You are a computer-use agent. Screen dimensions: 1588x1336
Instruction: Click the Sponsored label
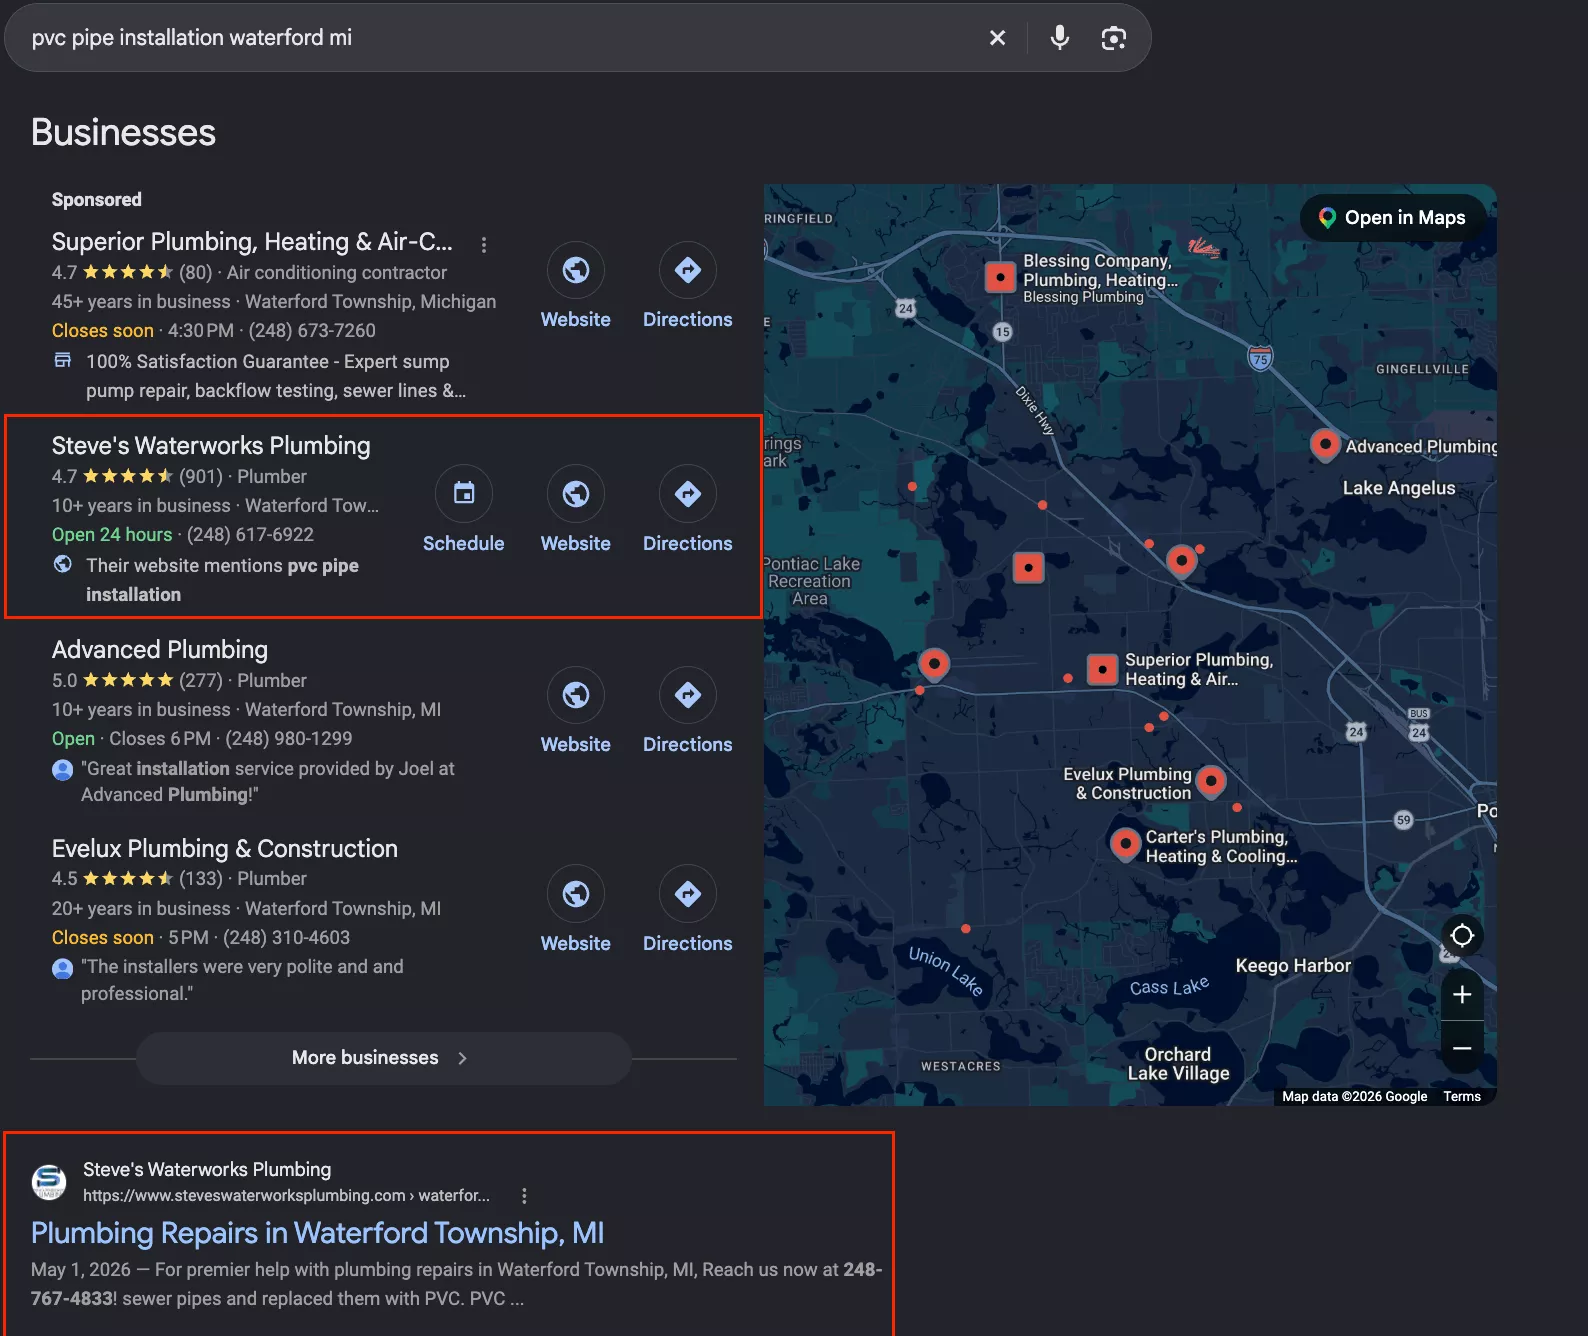click(97, 200)
